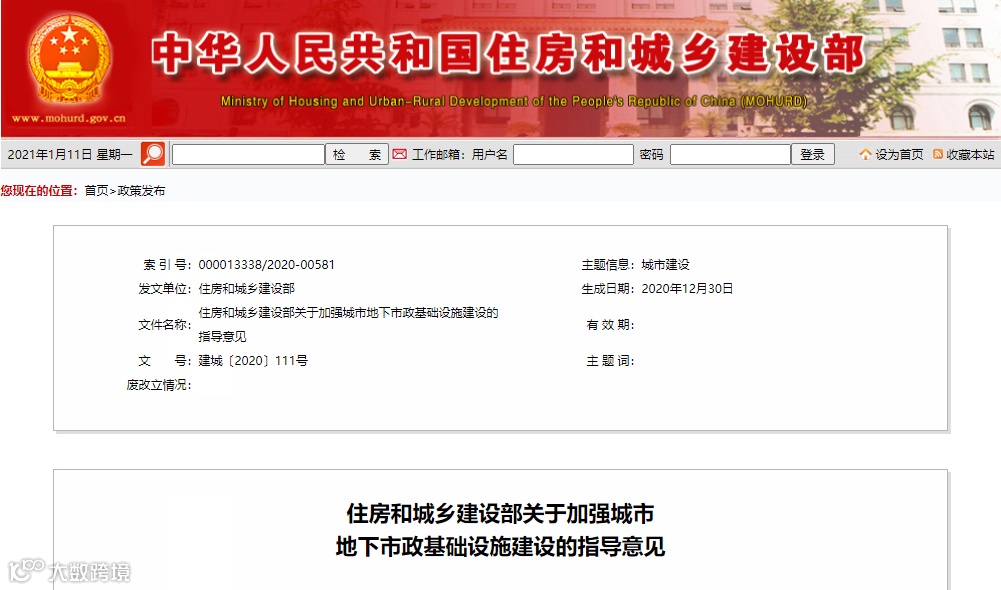This screenshot has width=1001, height=590.
Task: Click the document name text in 文件名称 row
Action: tap(349, 324)
